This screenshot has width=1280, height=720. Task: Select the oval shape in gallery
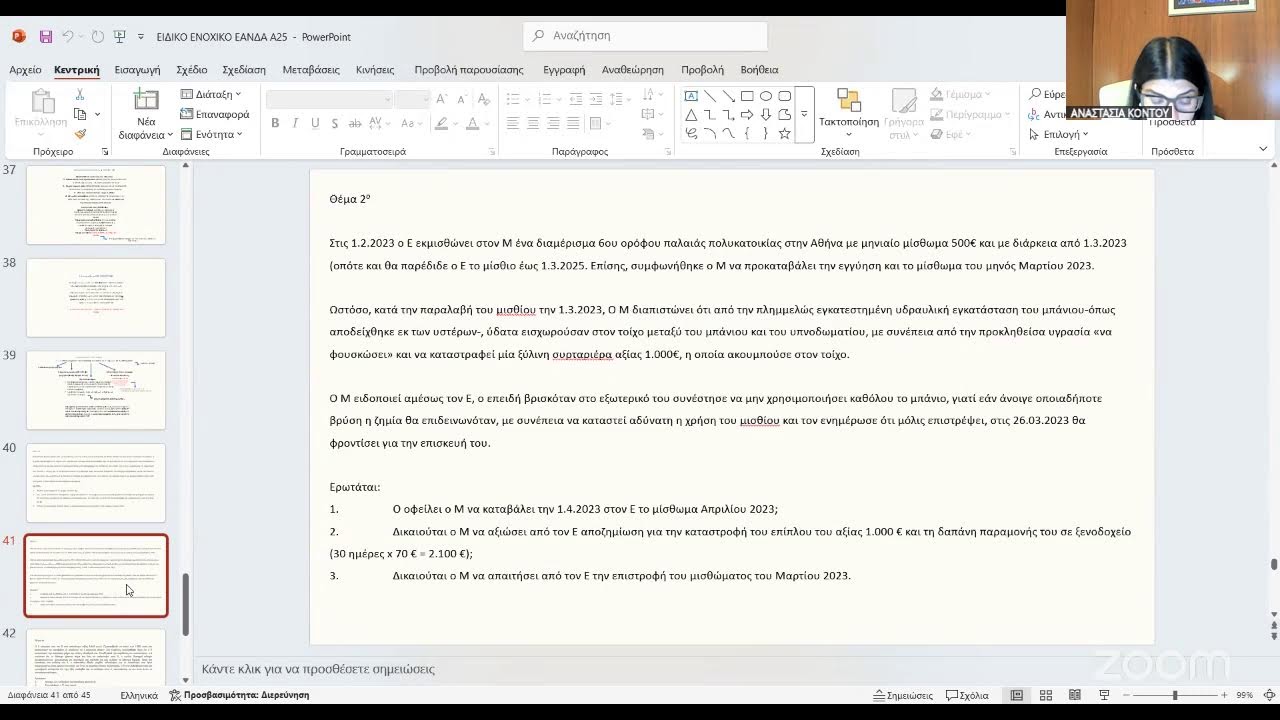[x=766, y=96]
